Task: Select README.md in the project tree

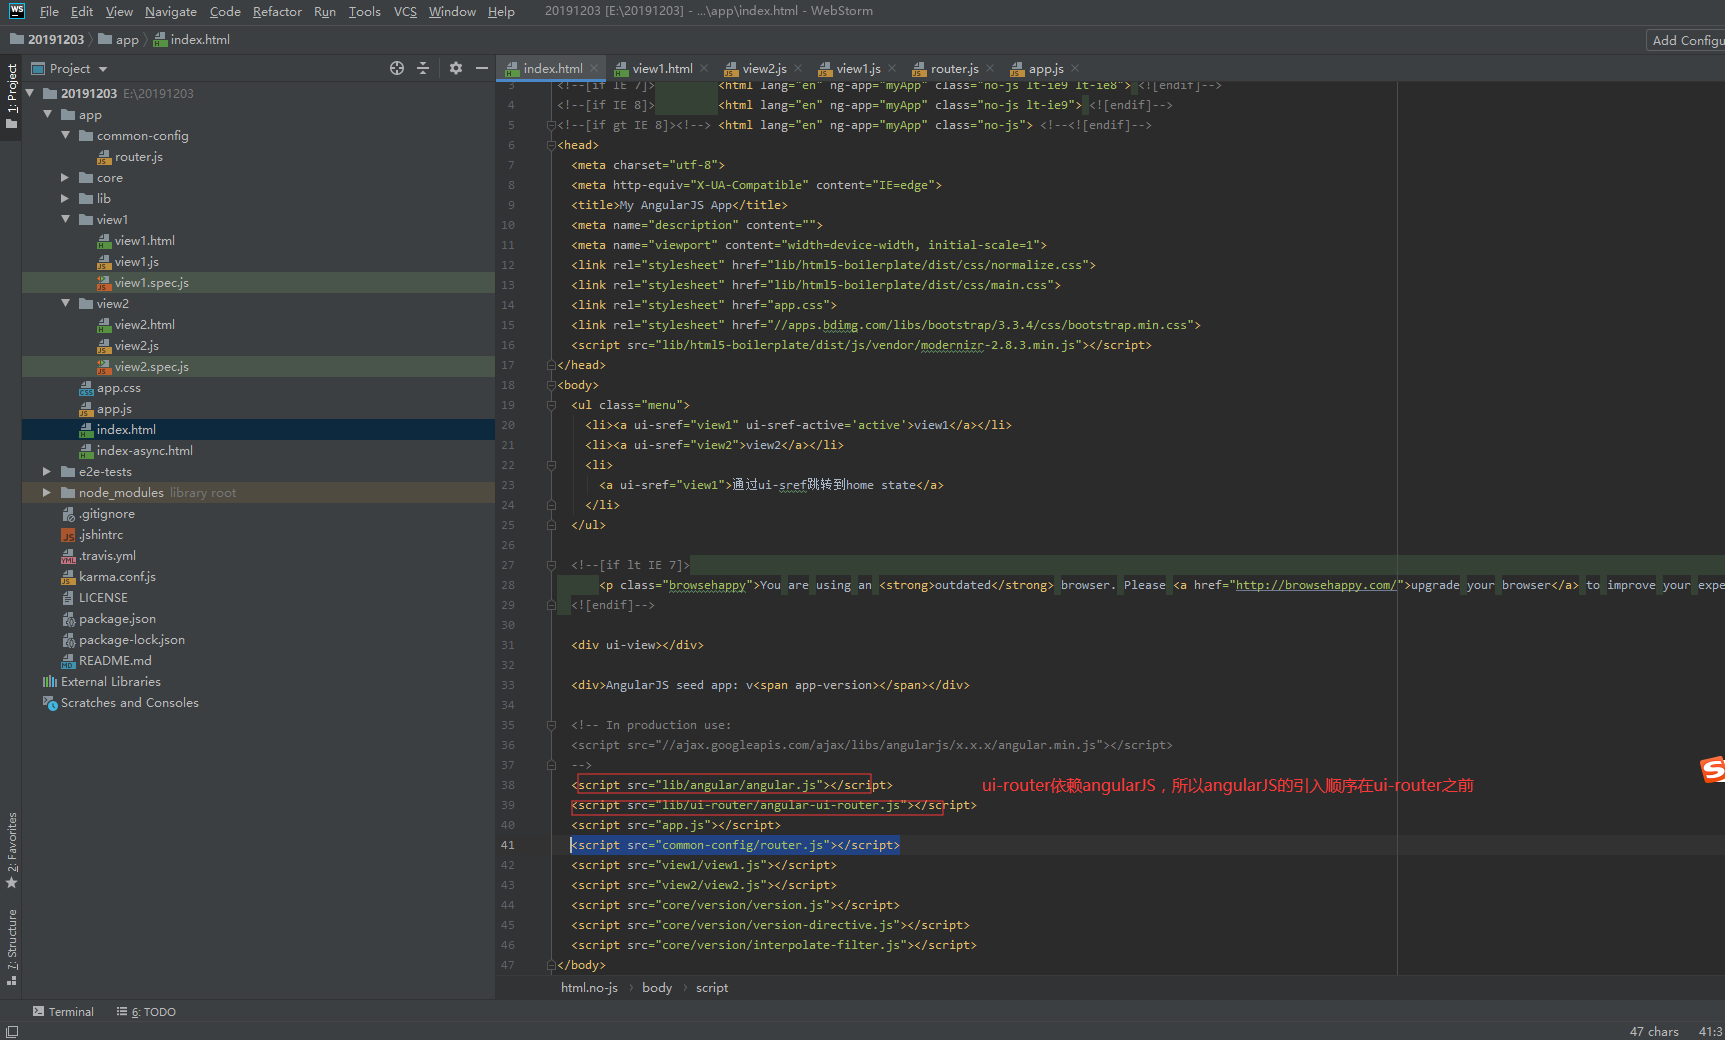Action: (115, 660)
